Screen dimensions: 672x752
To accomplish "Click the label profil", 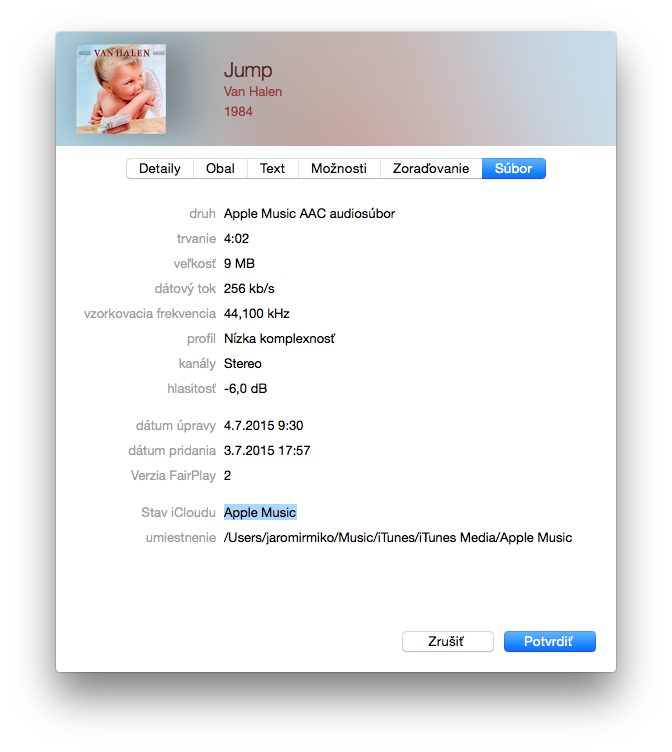I will pos(201,339).
